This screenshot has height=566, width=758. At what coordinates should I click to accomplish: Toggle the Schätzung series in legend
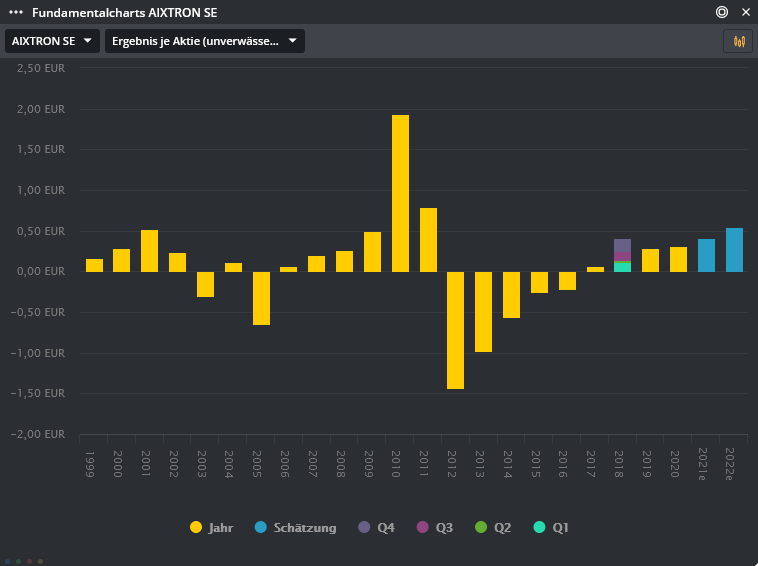296,527
